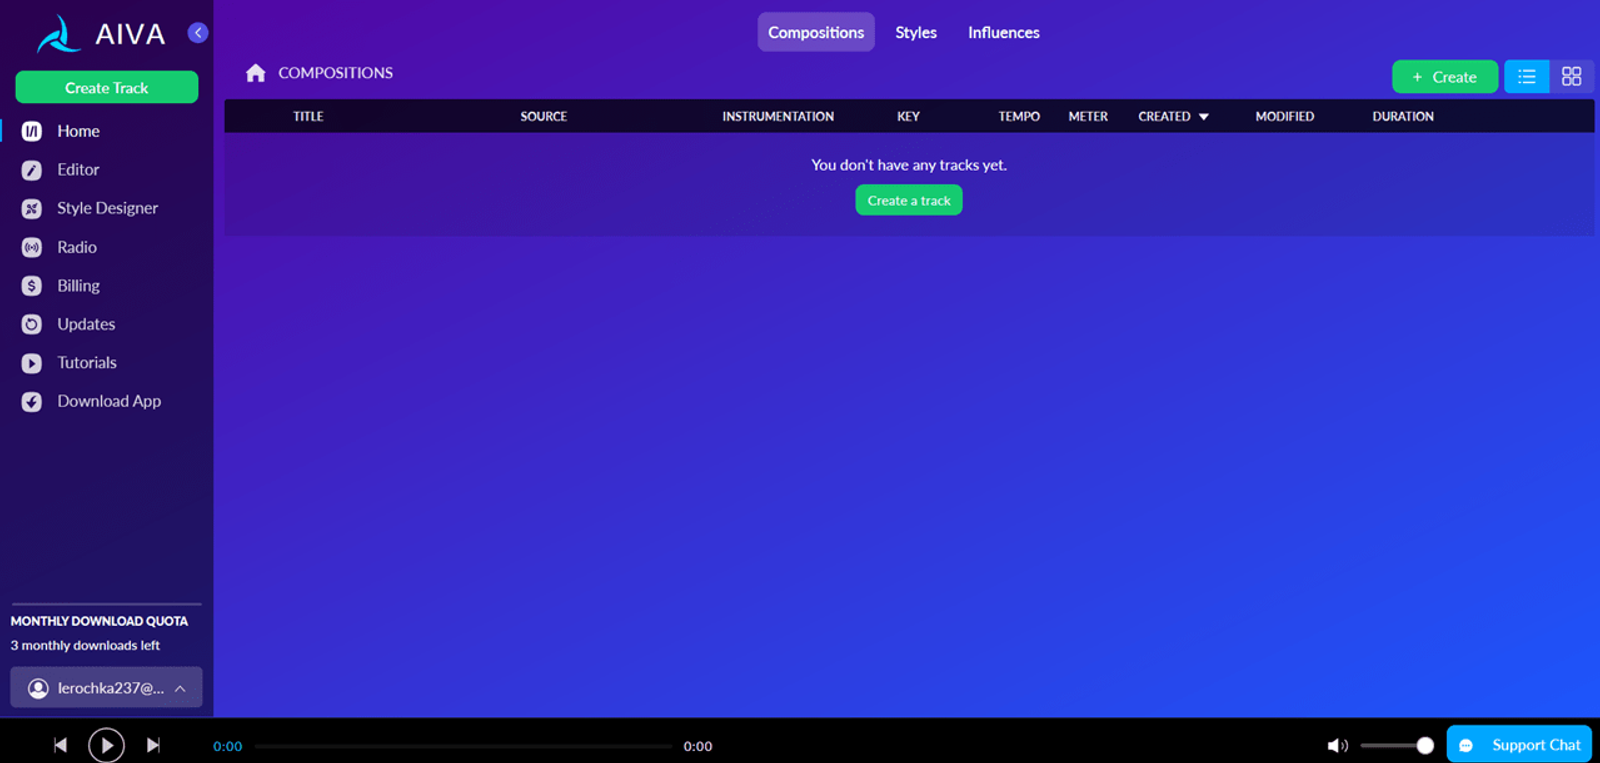Viewport: 1600px width, 763px height.
Task: Click the Billing dollar icon
Action: pyautogui.click(x=32, y=286)
